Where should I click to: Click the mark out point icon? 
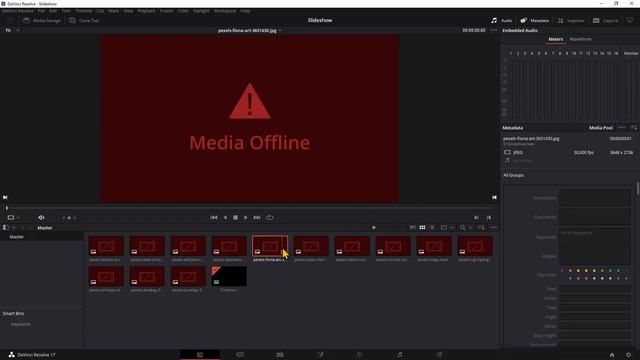click(489, 218)
